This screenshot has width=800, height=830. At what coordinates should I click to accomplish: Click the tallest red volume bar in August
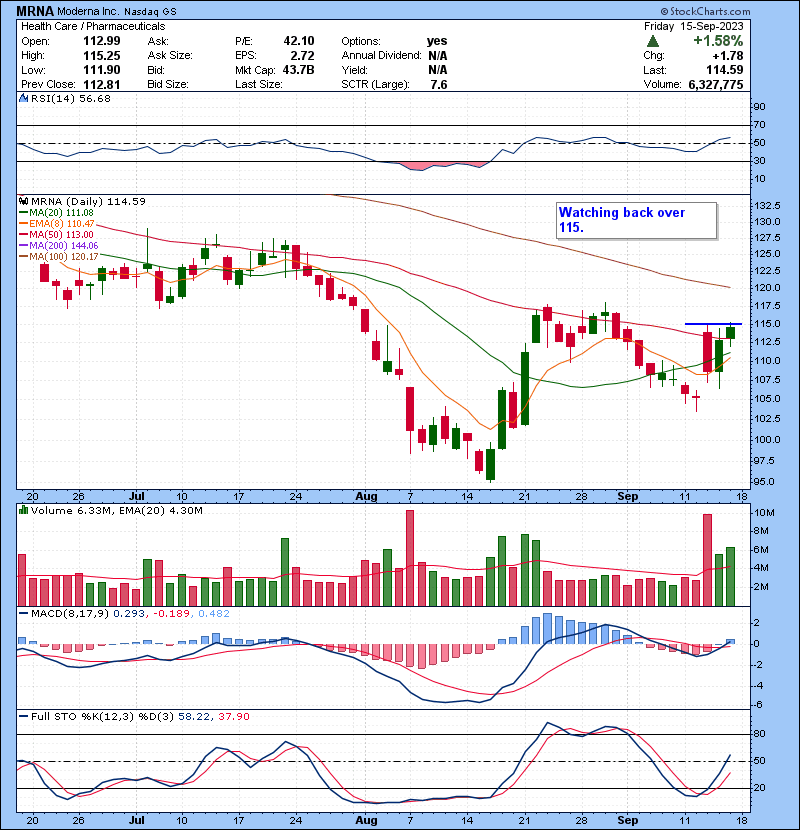point(410,558)
